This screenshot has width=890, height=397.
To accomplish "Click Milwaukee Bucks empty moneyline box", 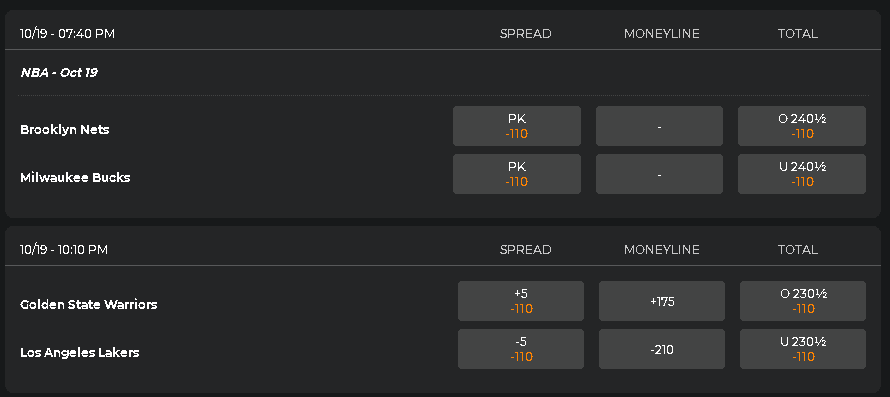I will [659, 174].
